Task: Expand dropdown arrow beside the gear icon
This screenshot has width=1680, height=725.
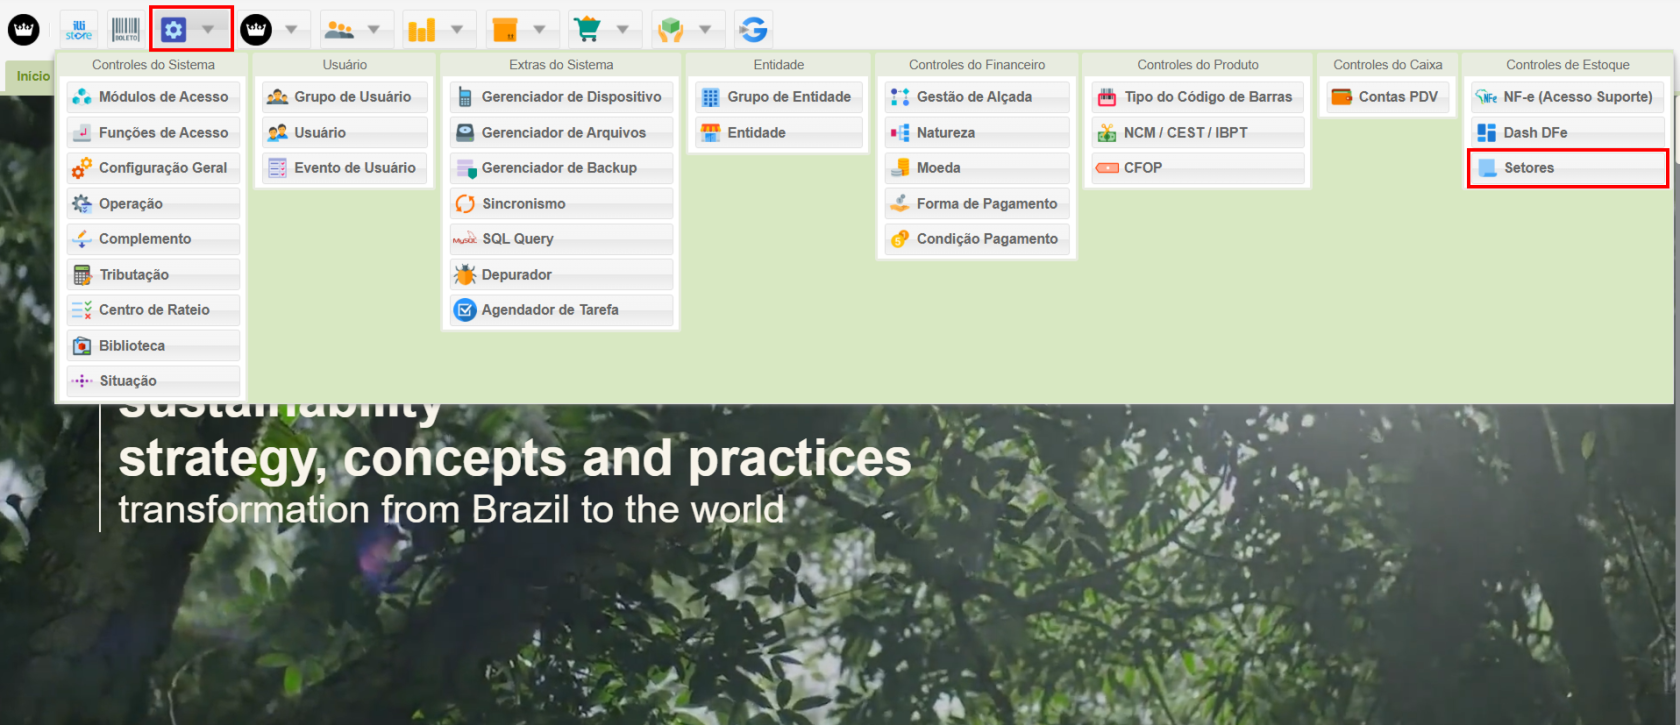Action: pos(208,30)
